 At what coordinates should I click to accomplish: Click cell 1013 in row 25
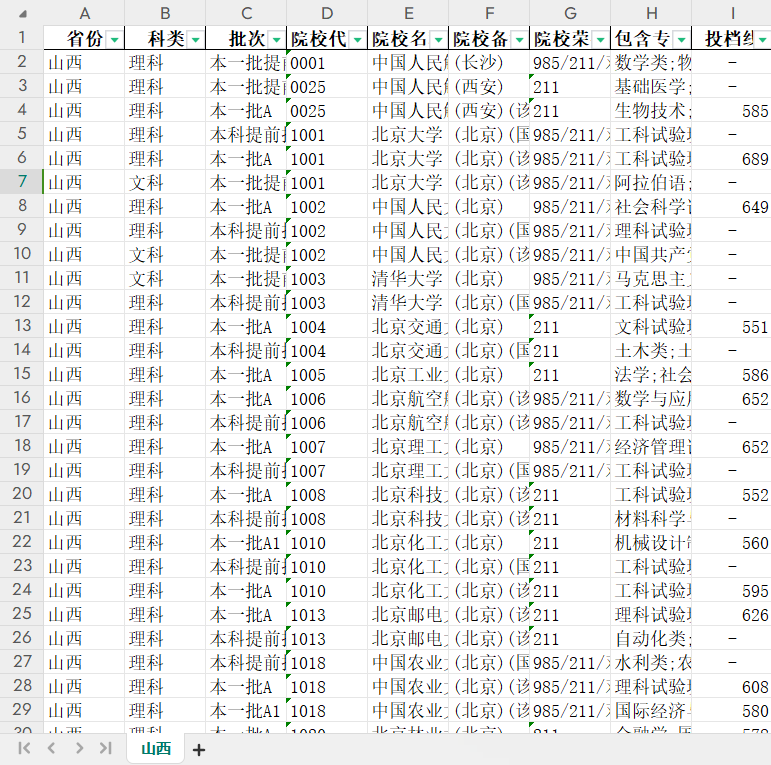[327, 615]
